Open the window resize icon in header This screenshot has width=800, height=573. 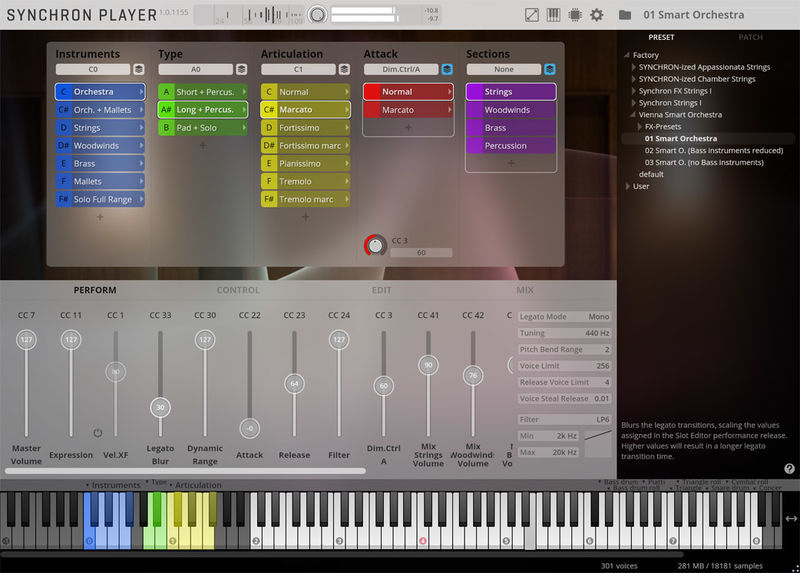(532, 15)
